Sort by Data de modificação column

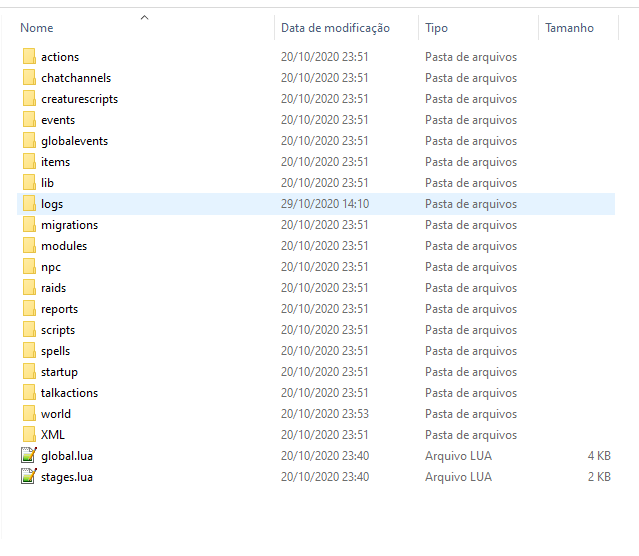pos(335,28)
